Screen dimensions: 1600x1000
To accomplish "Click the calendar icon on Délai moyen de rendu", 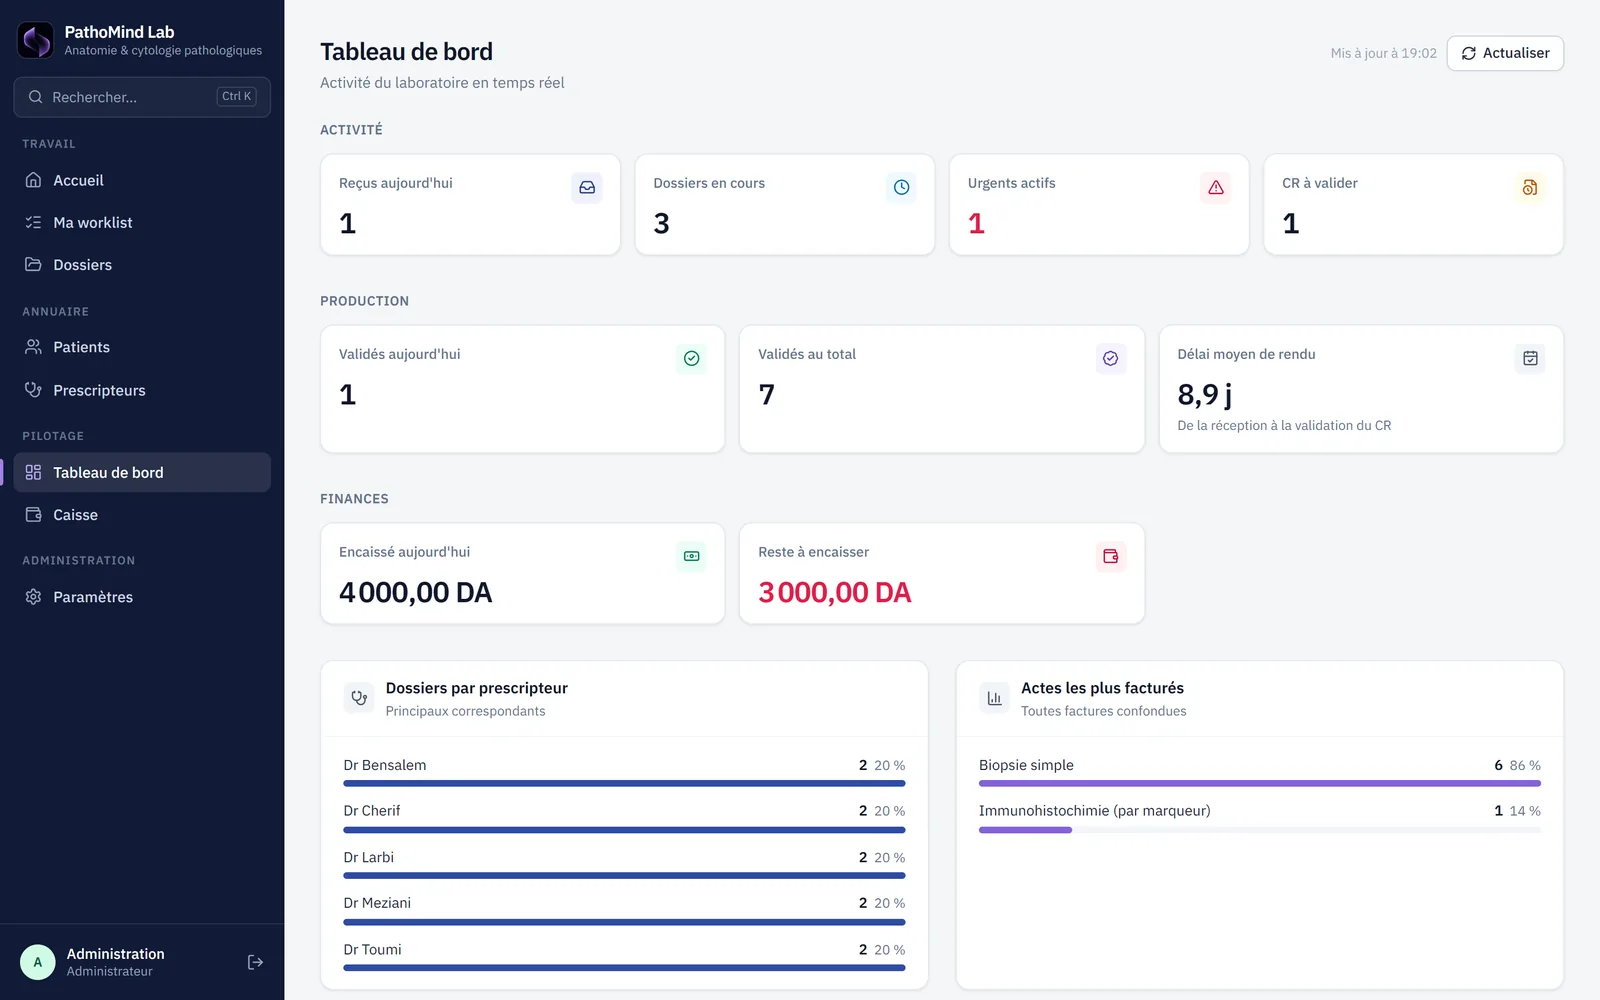I will pos(1530,358).
